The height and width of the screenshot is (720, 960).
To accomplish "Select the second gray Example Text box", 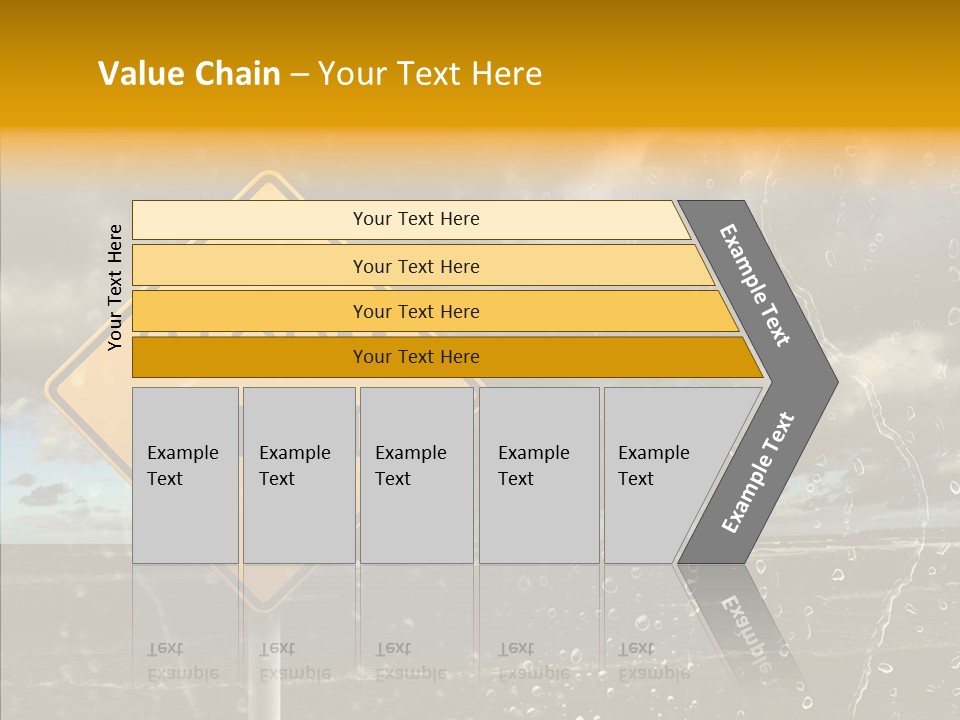I will [x=298, y=475].
